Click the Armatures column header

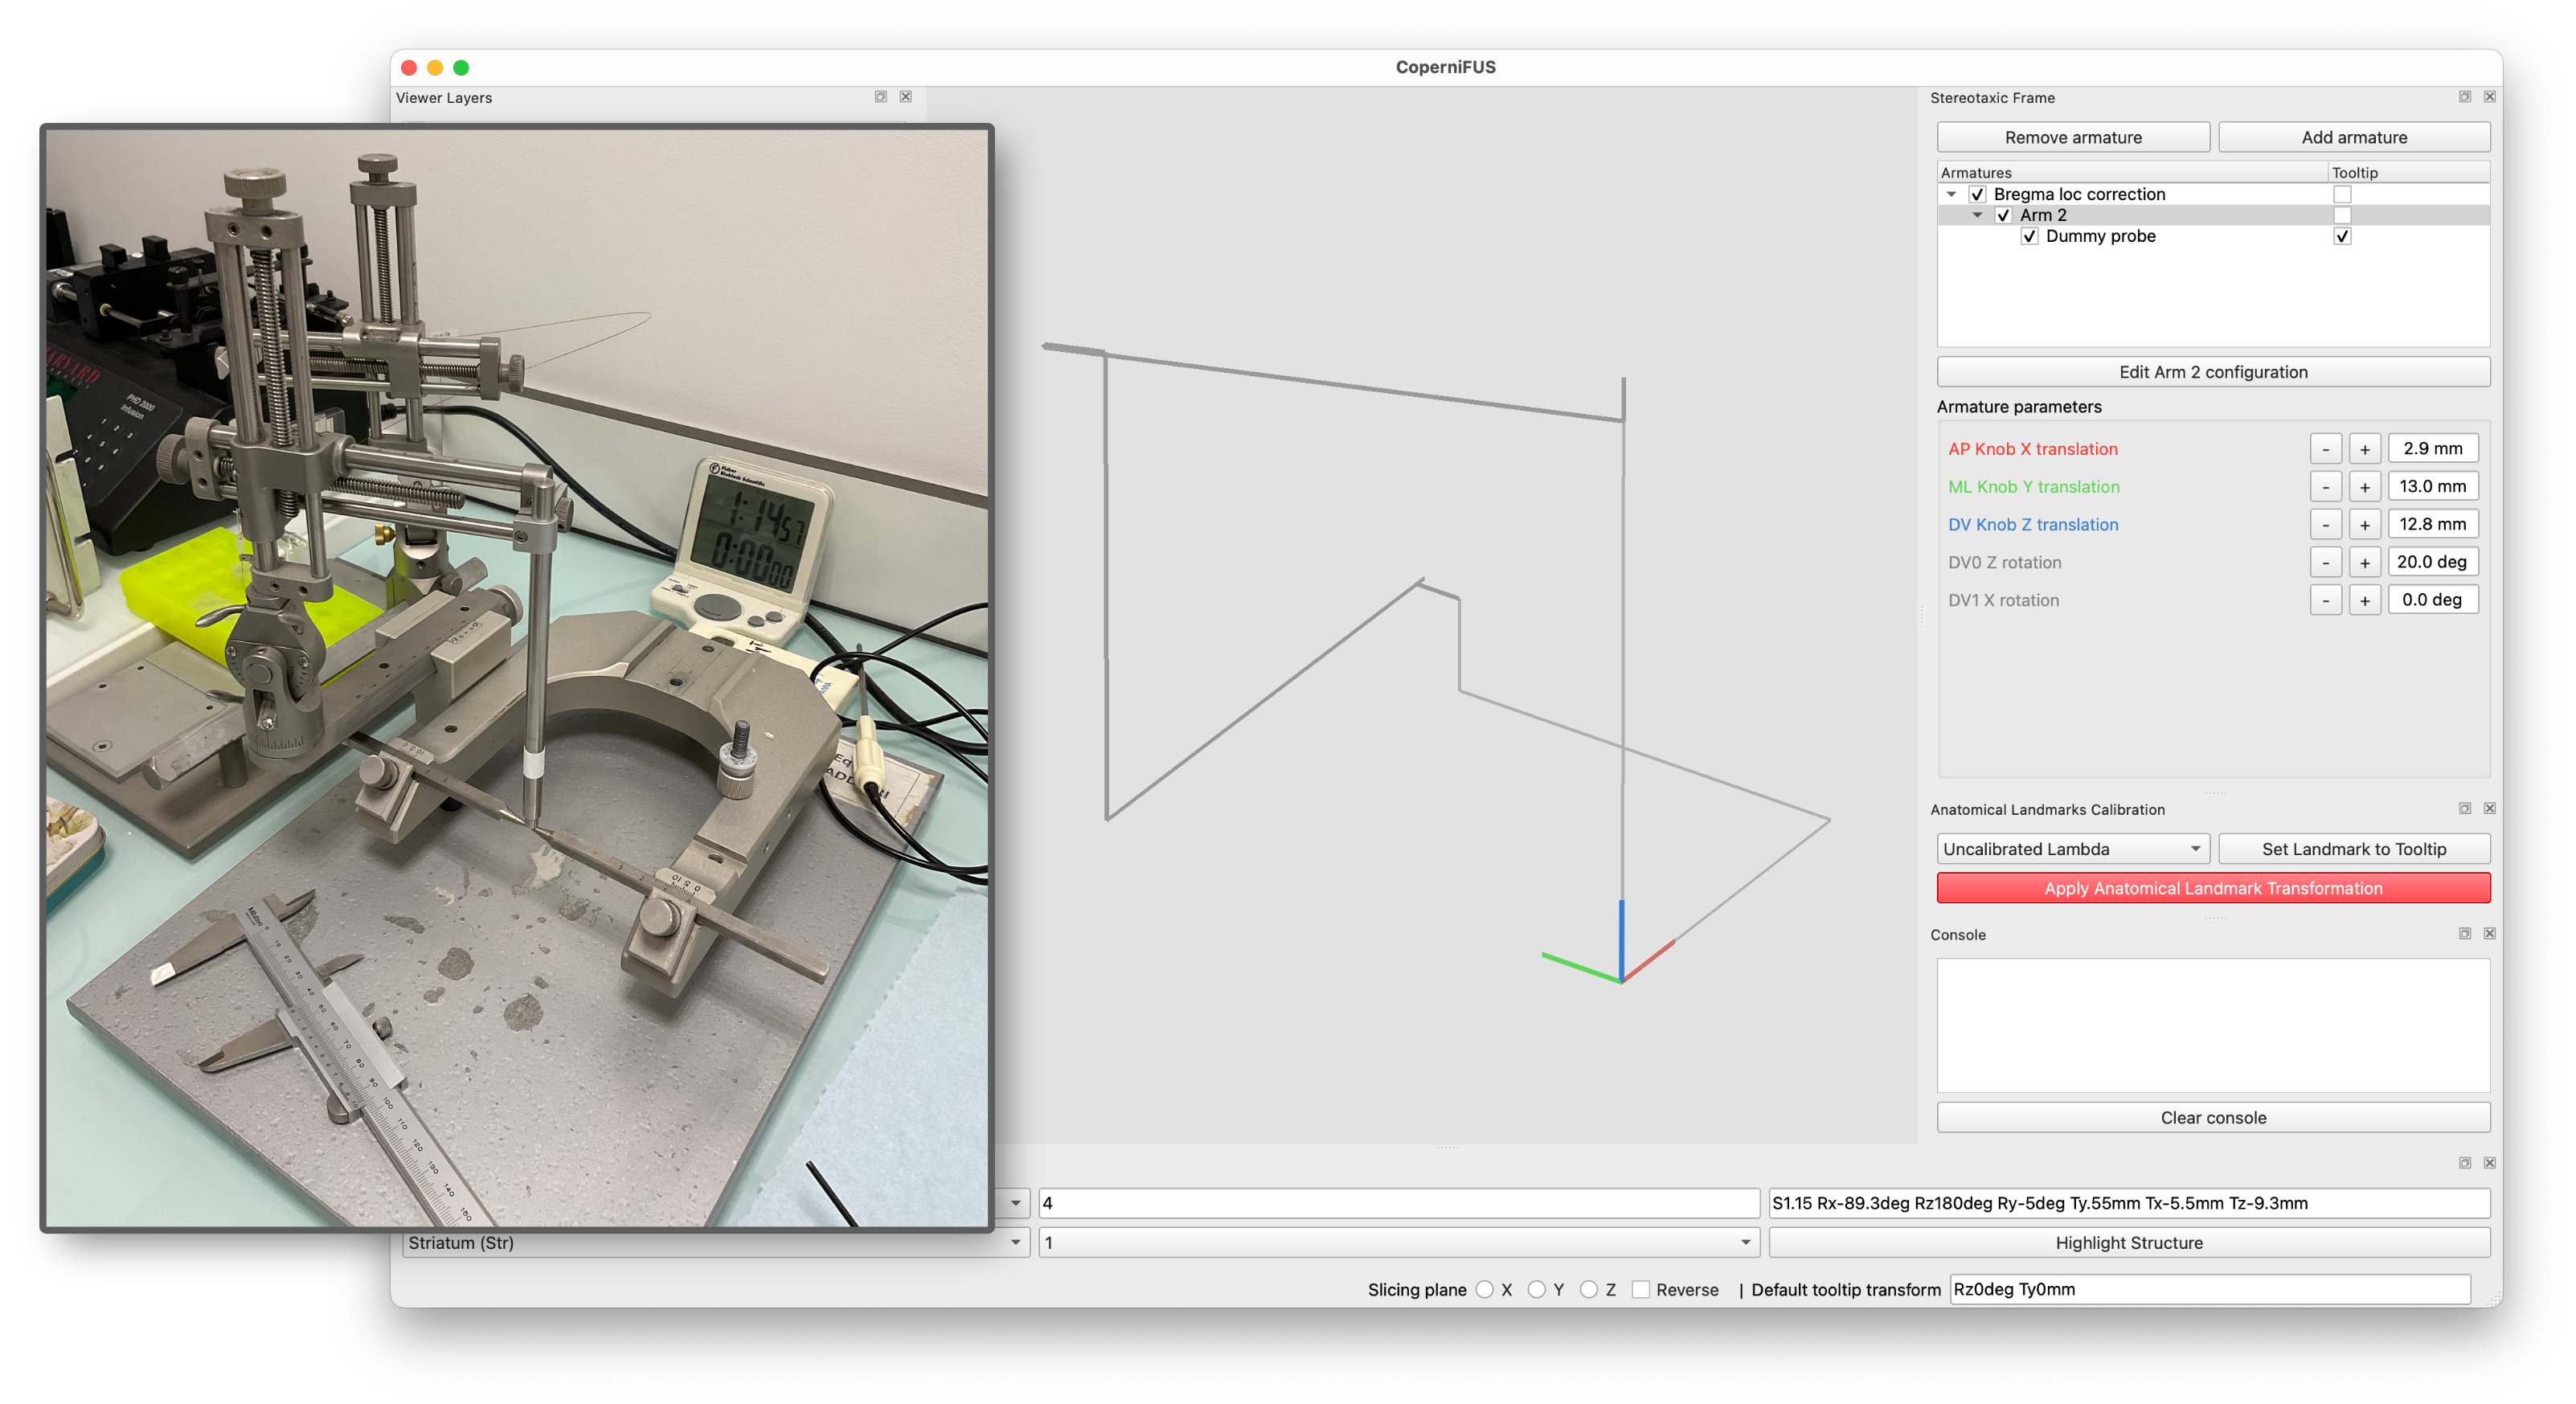[x=2132, y=172]
